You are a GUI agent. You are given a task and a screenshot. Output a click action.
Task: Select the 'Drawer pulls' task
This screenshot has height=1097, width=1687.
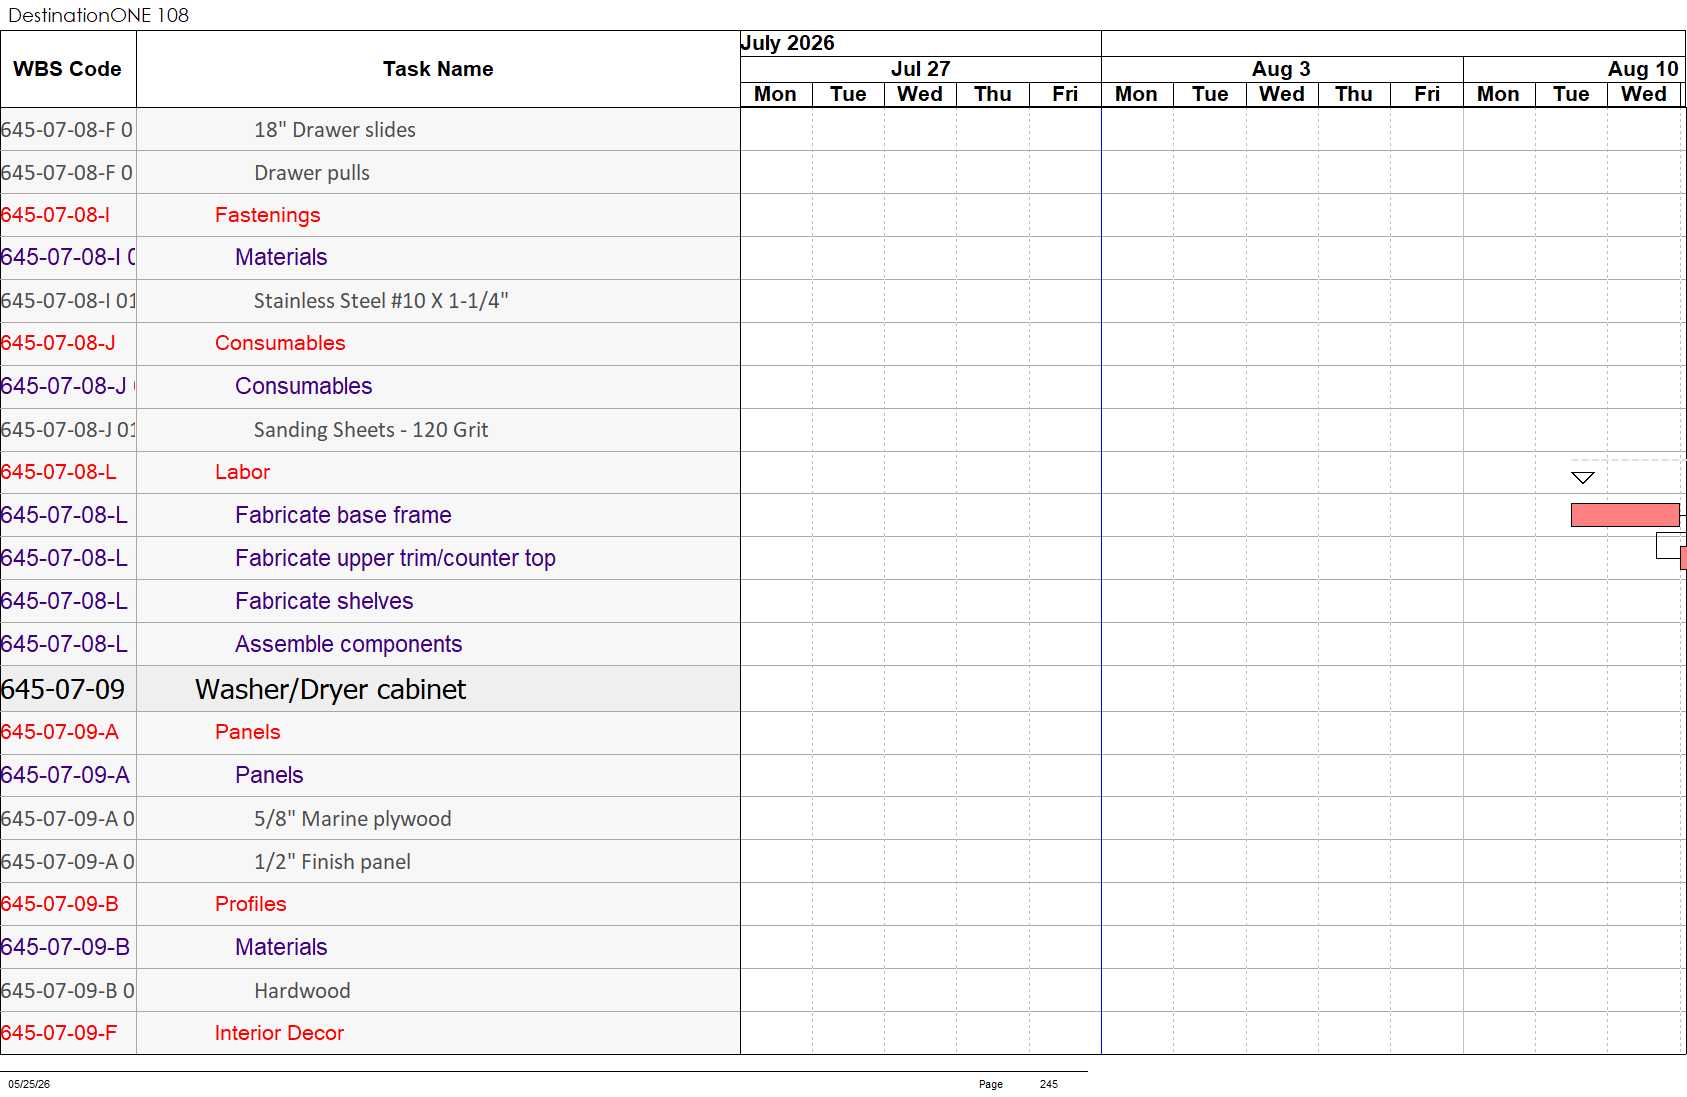pos(312,173)
